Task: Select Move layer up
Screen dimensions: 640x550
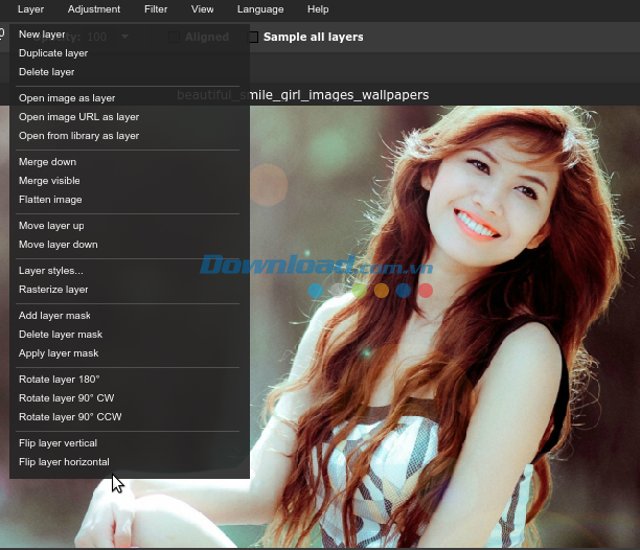Action: 129,226
